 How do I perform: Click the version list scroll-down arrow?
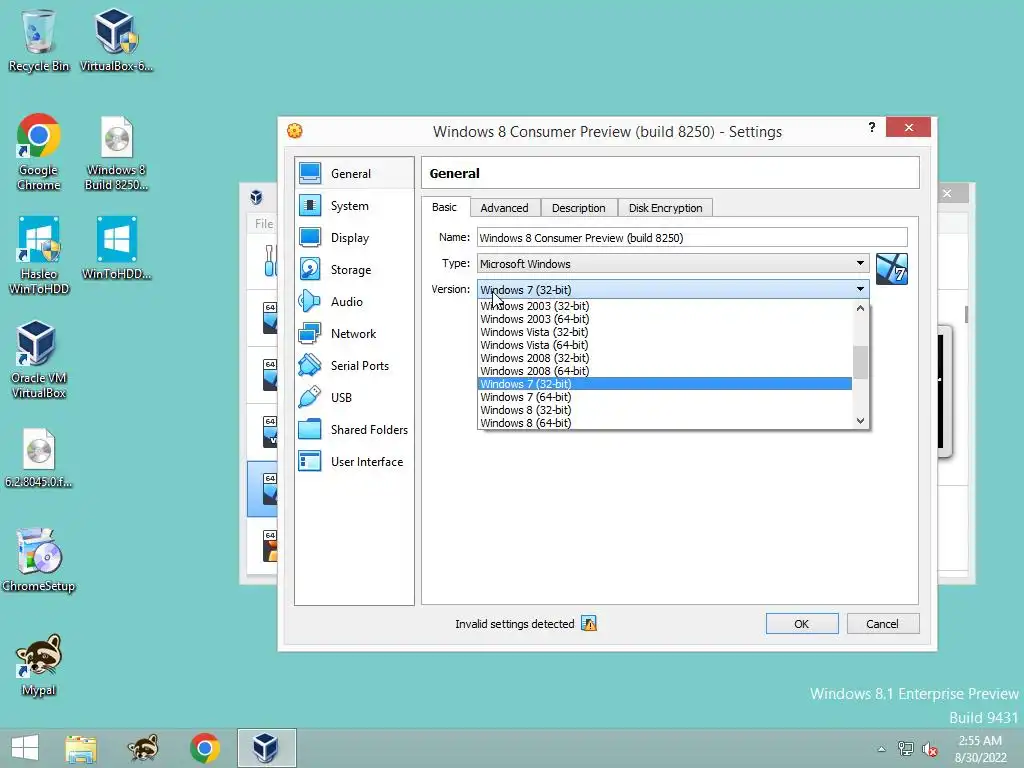(x=860, y=421)
